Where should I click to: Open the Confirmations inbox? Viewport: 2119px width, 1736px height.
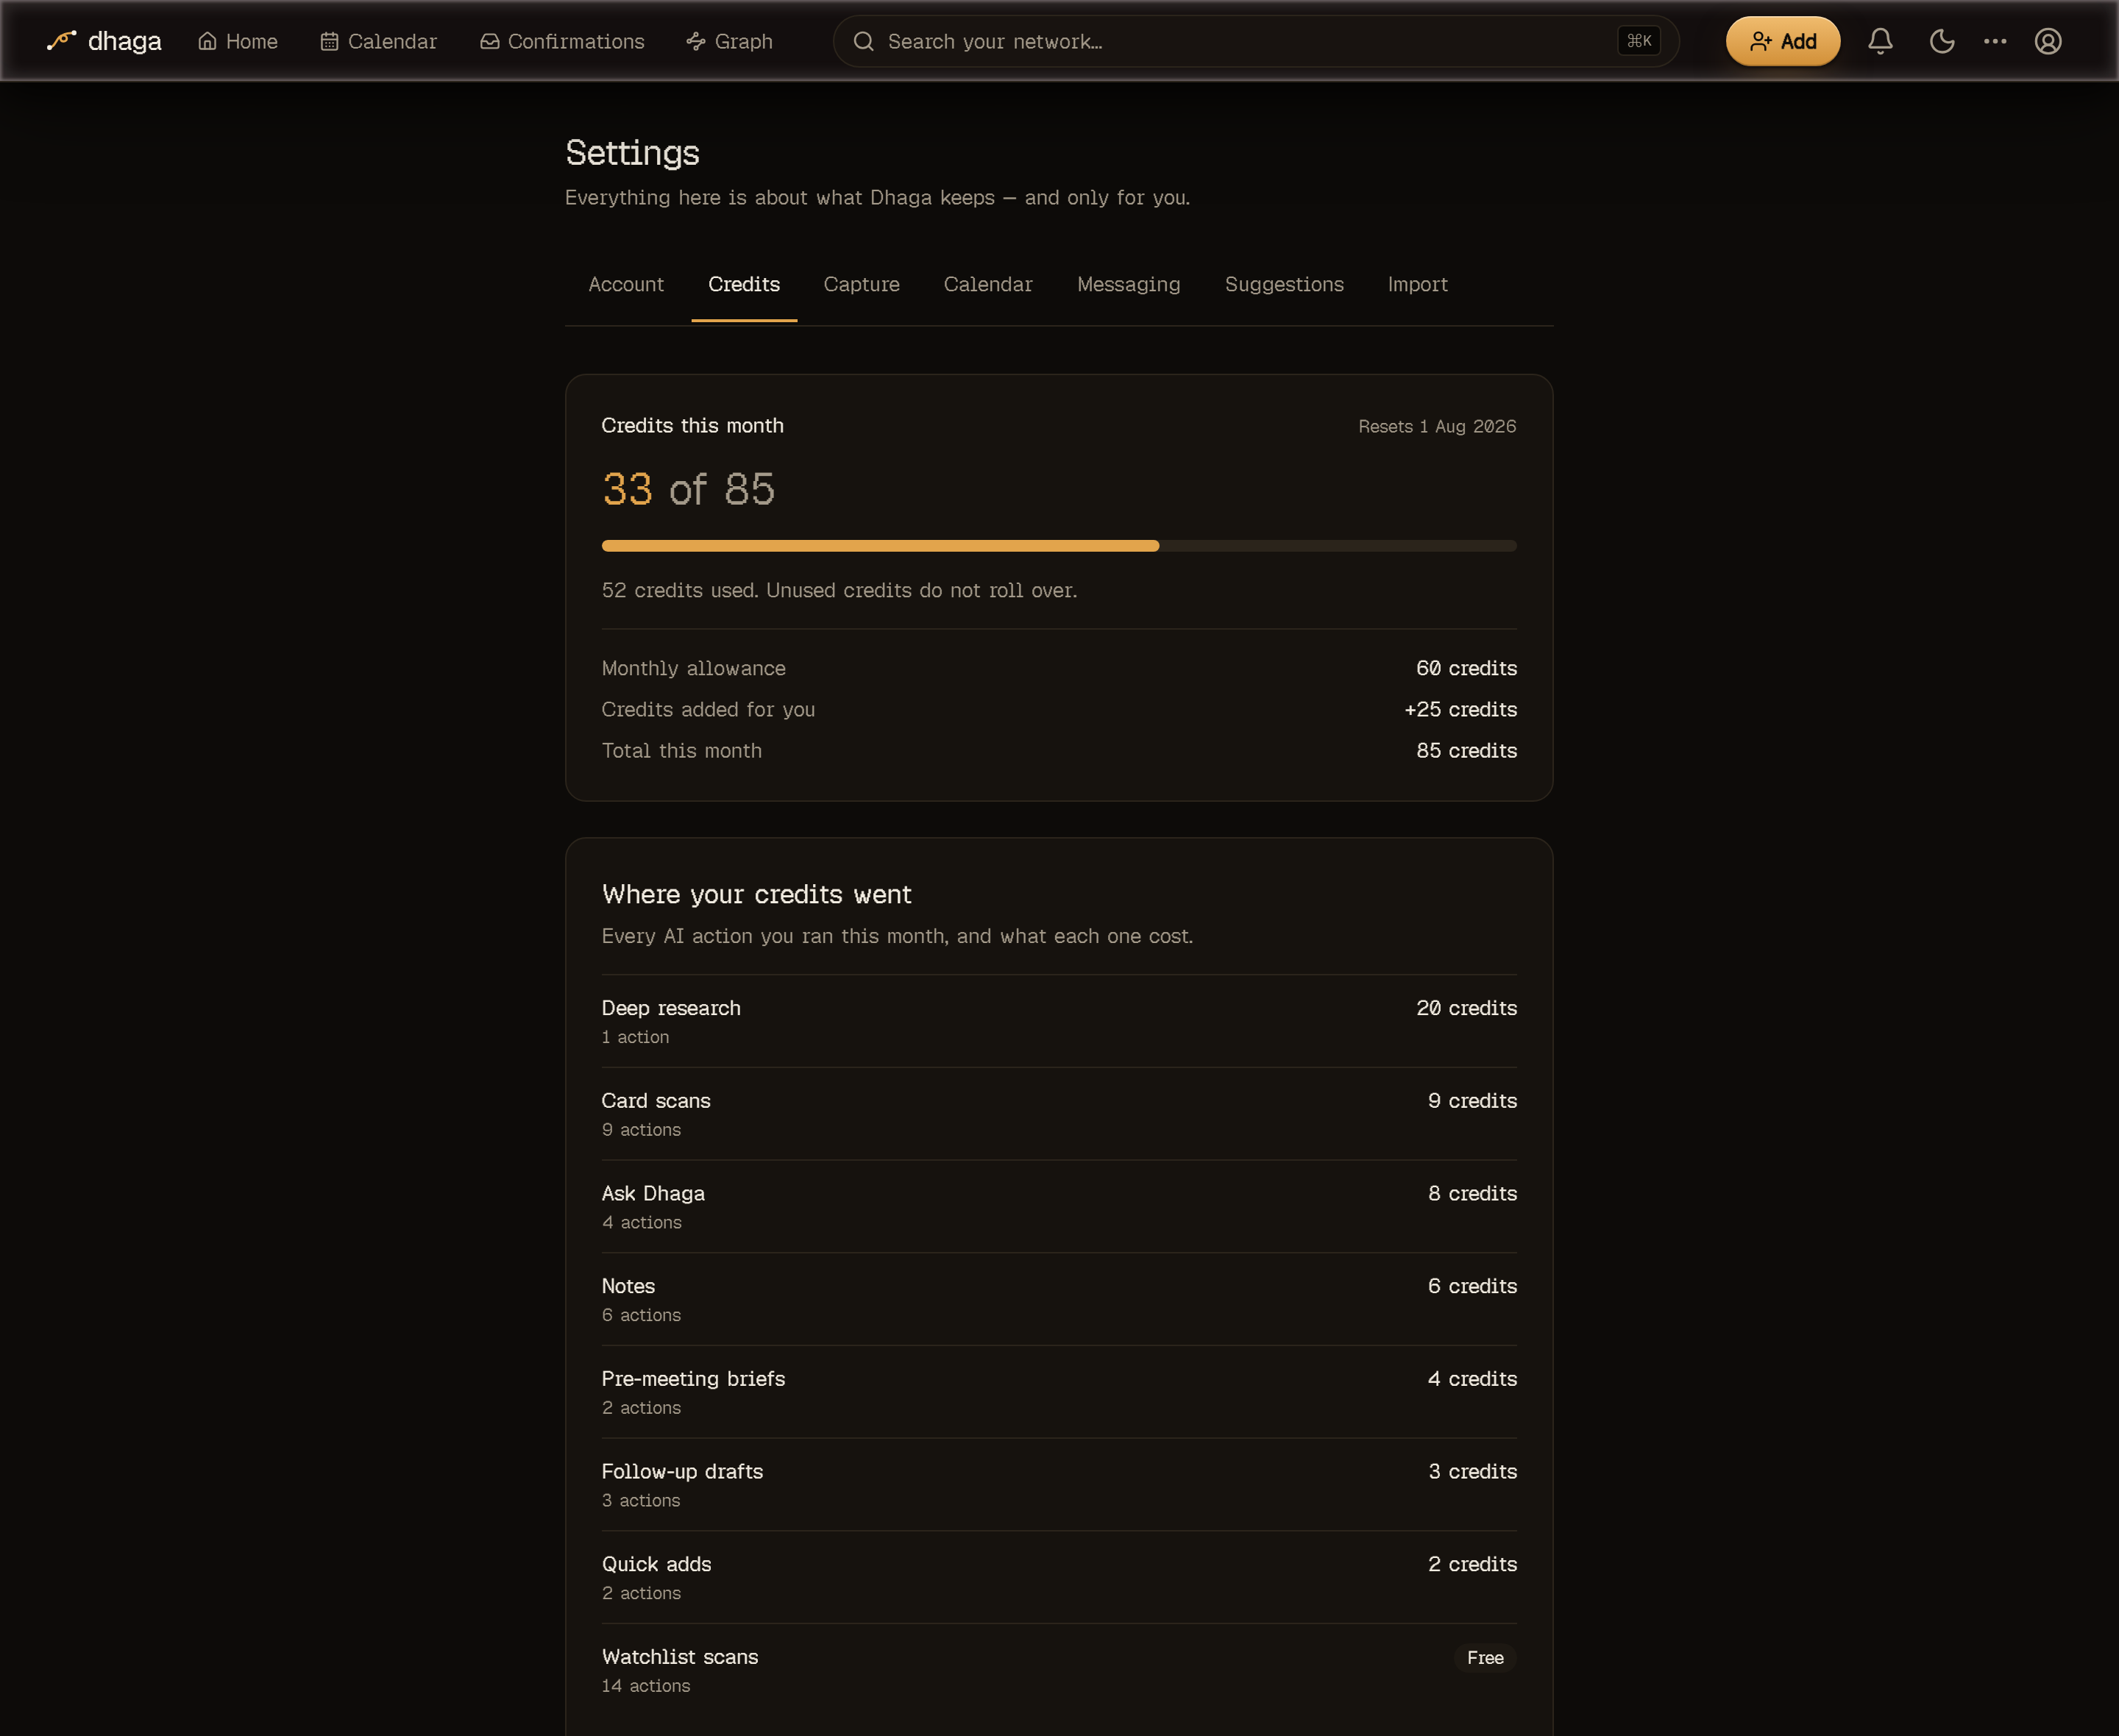pos(562,41)
